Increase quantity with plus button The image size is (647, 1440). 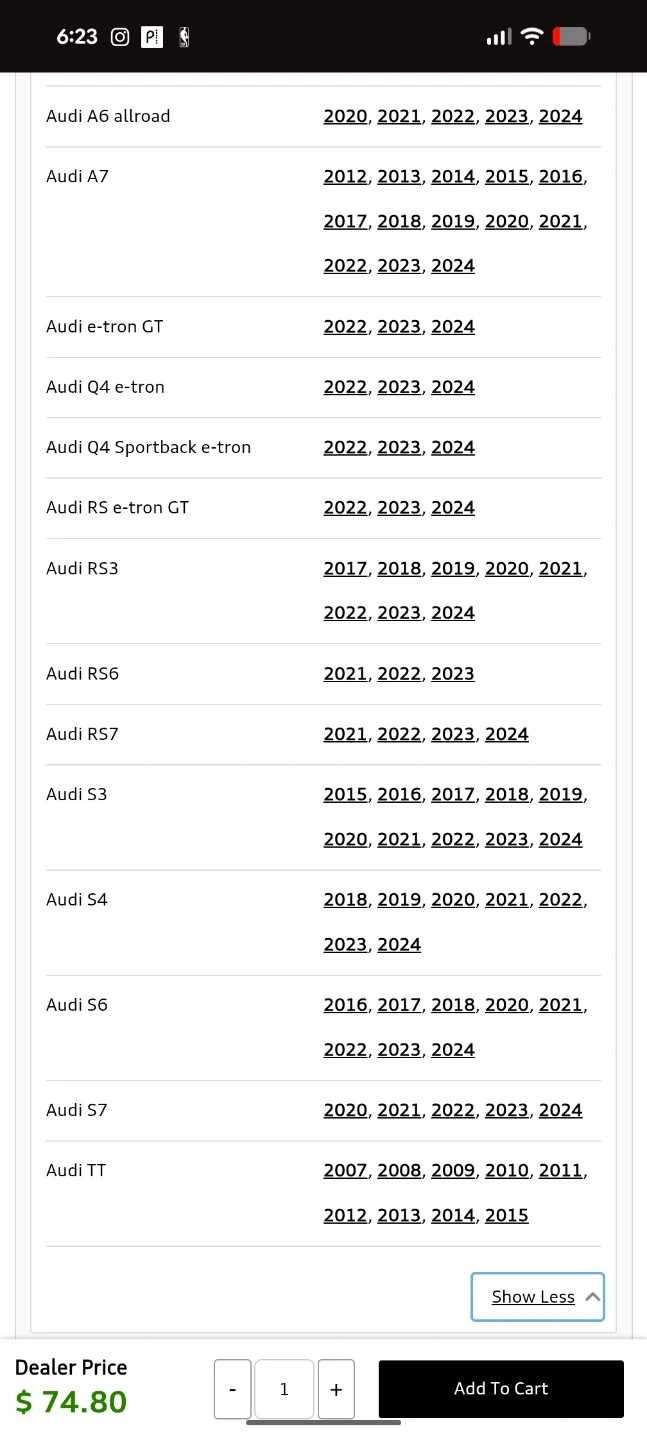pos(336,1389)
